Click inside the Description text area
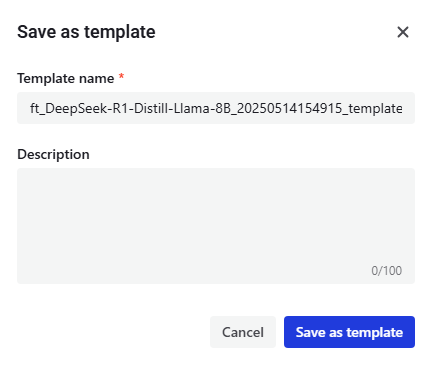Image resolution: width=433 pixels, height=369 pixels. click(216, 226)
